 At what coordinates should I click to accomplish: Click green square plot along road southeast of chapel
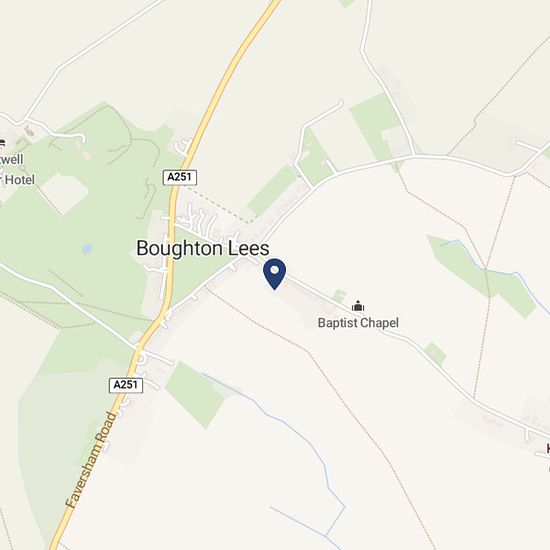tap(435, 354)
